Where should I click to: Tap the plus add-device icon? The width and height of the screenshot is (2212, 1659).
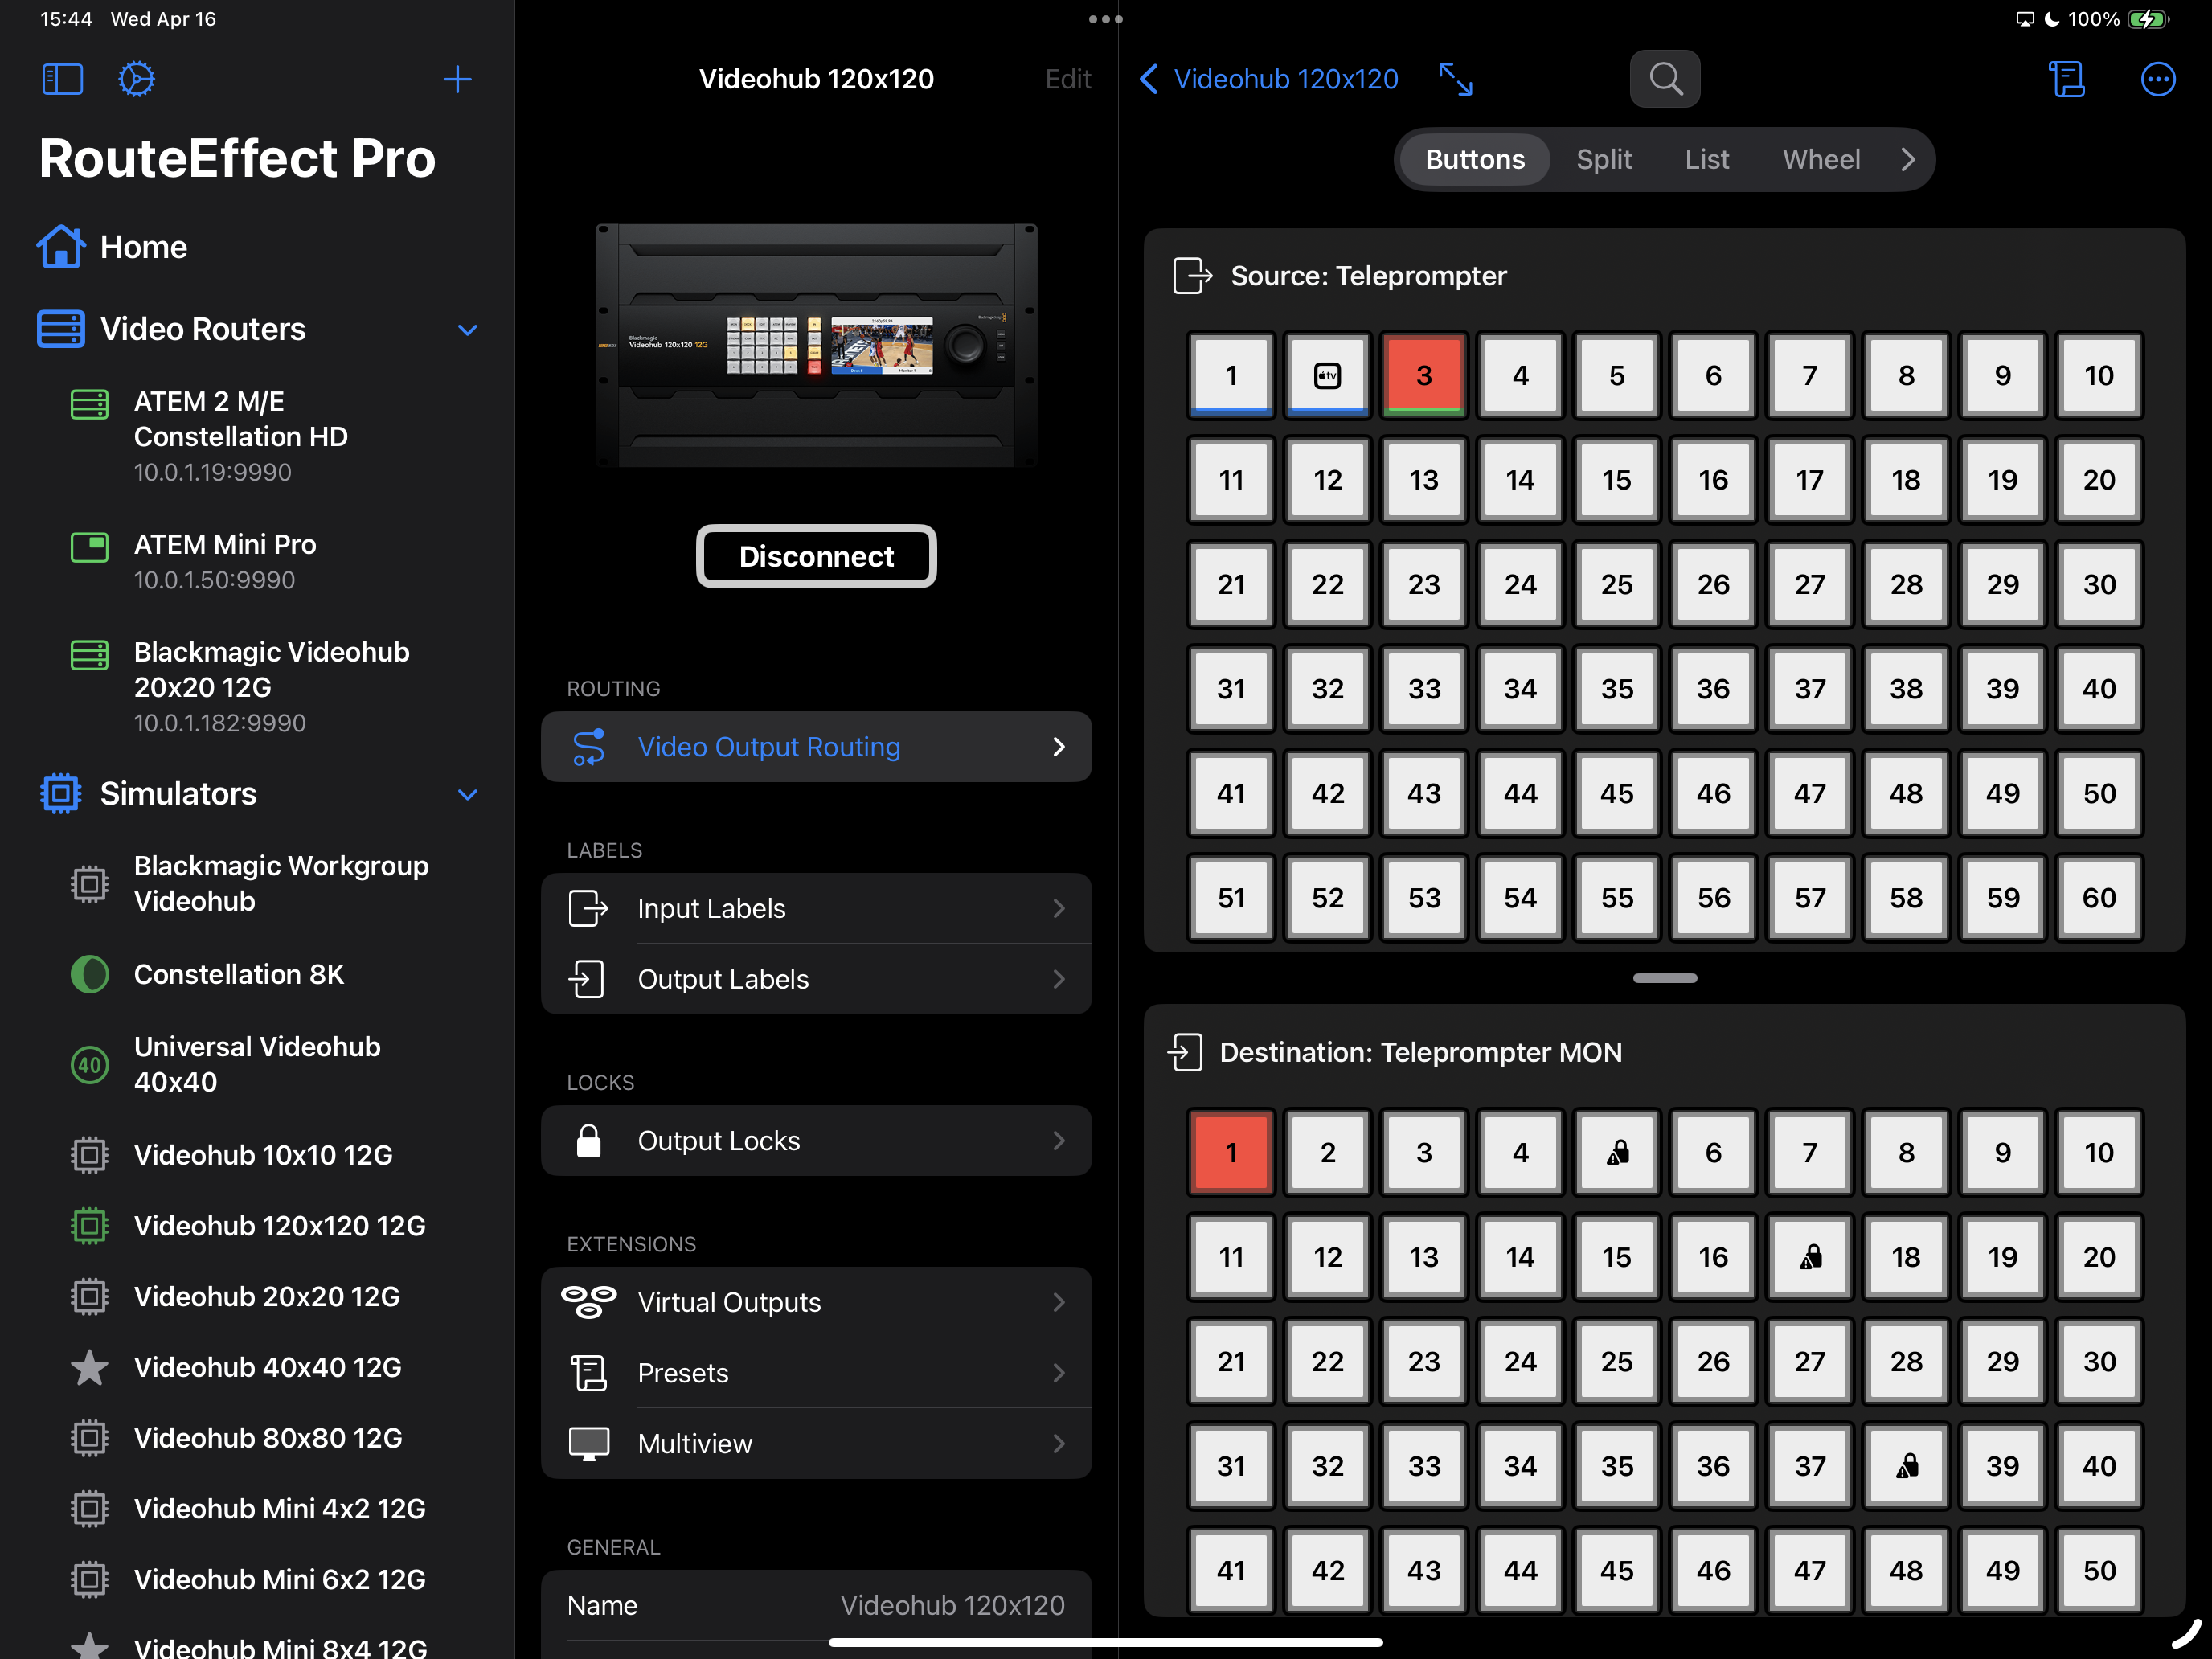pyautogui.click(x=457, y=79)
